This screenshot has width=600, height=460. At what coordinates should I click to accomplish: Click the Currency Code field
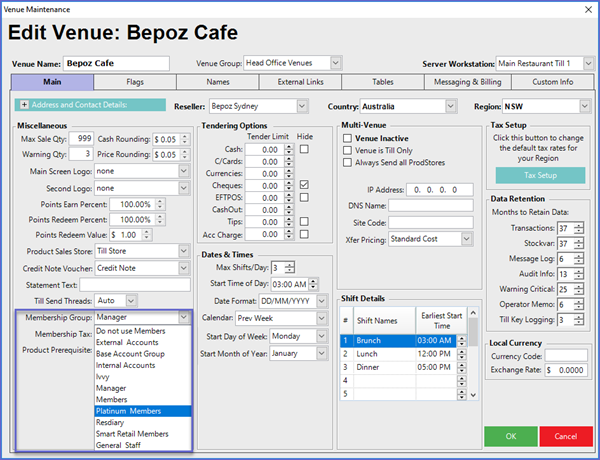[x=566, y=356]
